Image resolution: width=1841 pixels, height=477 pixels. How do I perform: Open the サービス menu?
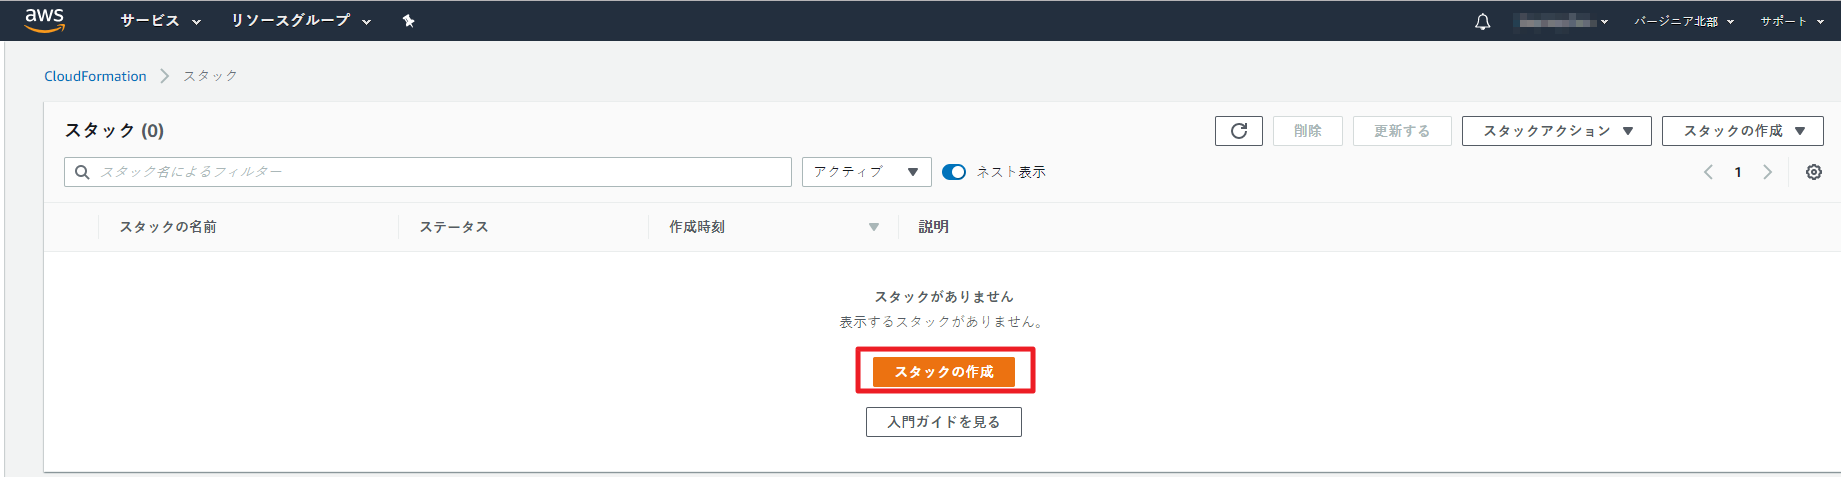pyautogui.click(x=160, y=21)
